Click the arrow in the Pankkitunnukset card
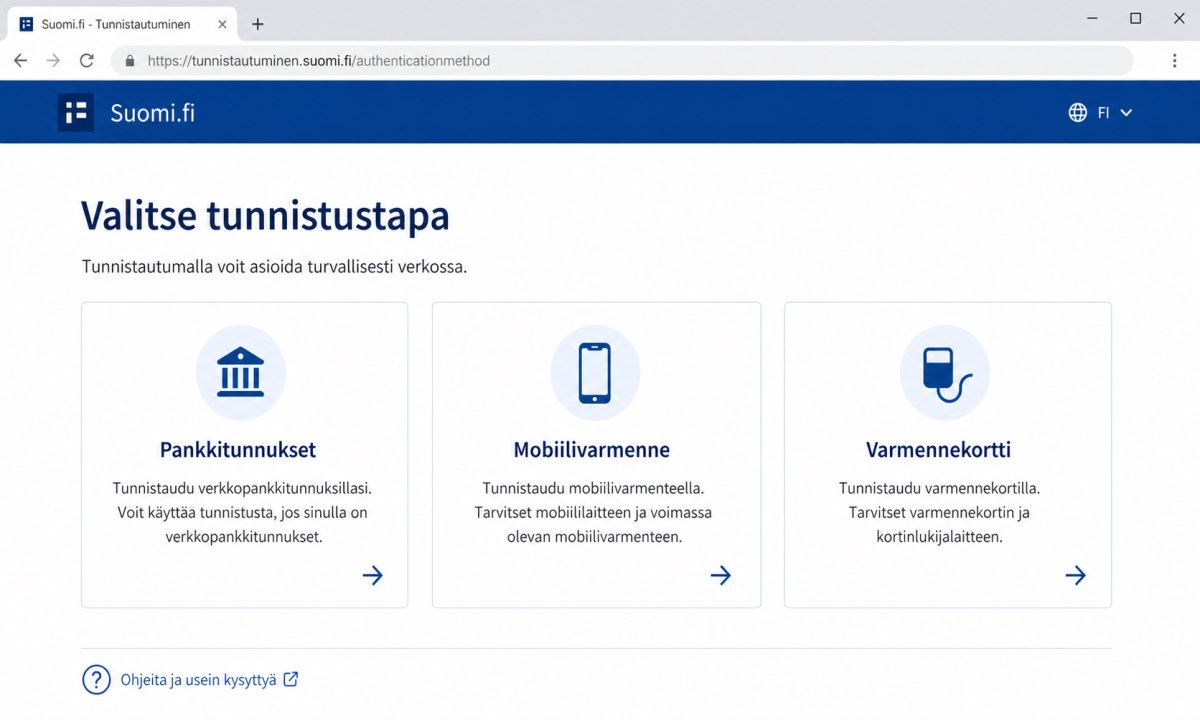Viewport: 1200px width, 720px height. 372,575
